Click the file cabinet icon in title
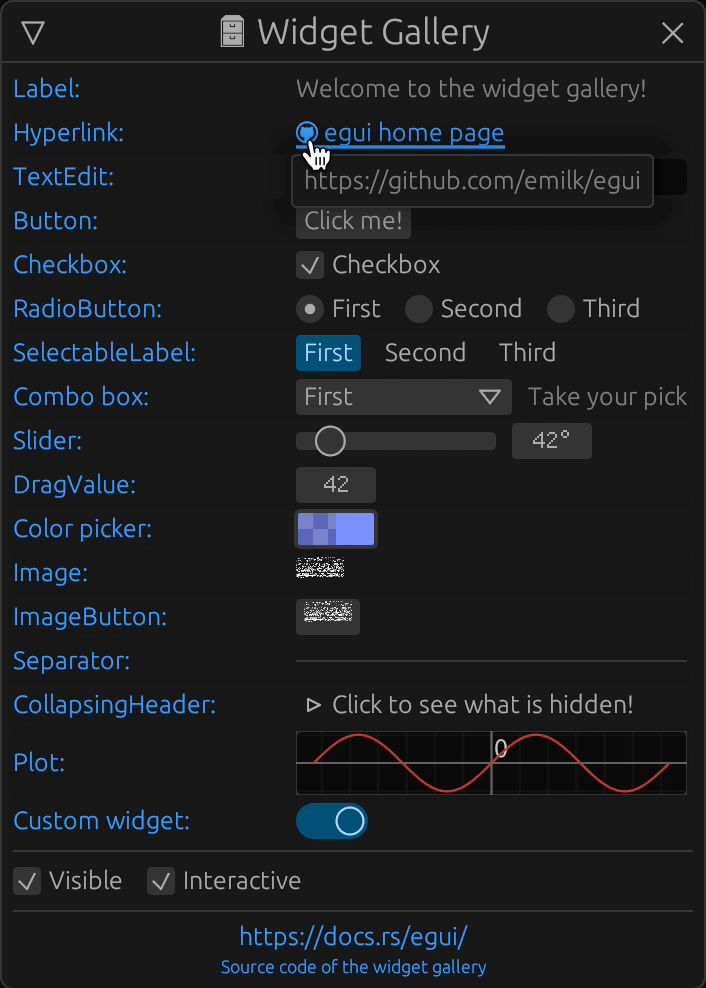 (232, 33)
